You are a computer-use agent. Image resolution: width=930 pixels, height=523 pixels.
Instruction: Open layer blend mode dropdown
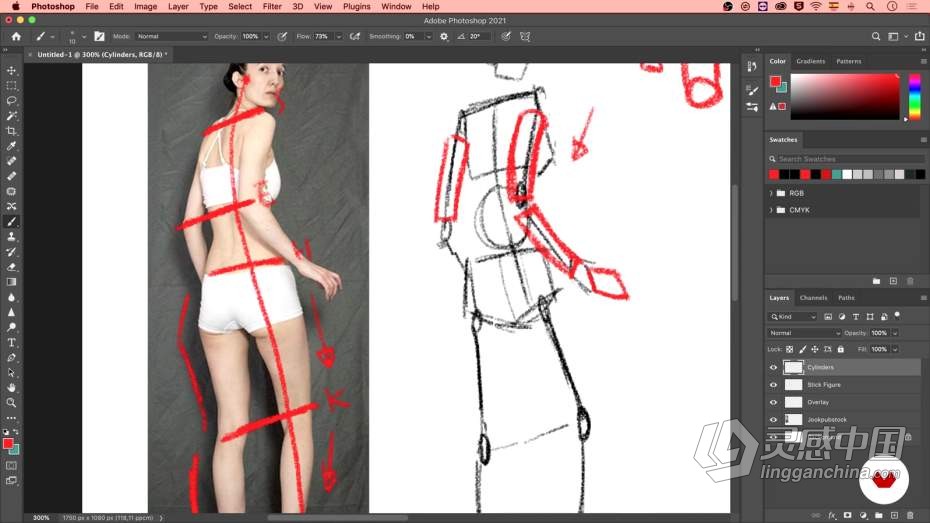[x=804, y=333]
